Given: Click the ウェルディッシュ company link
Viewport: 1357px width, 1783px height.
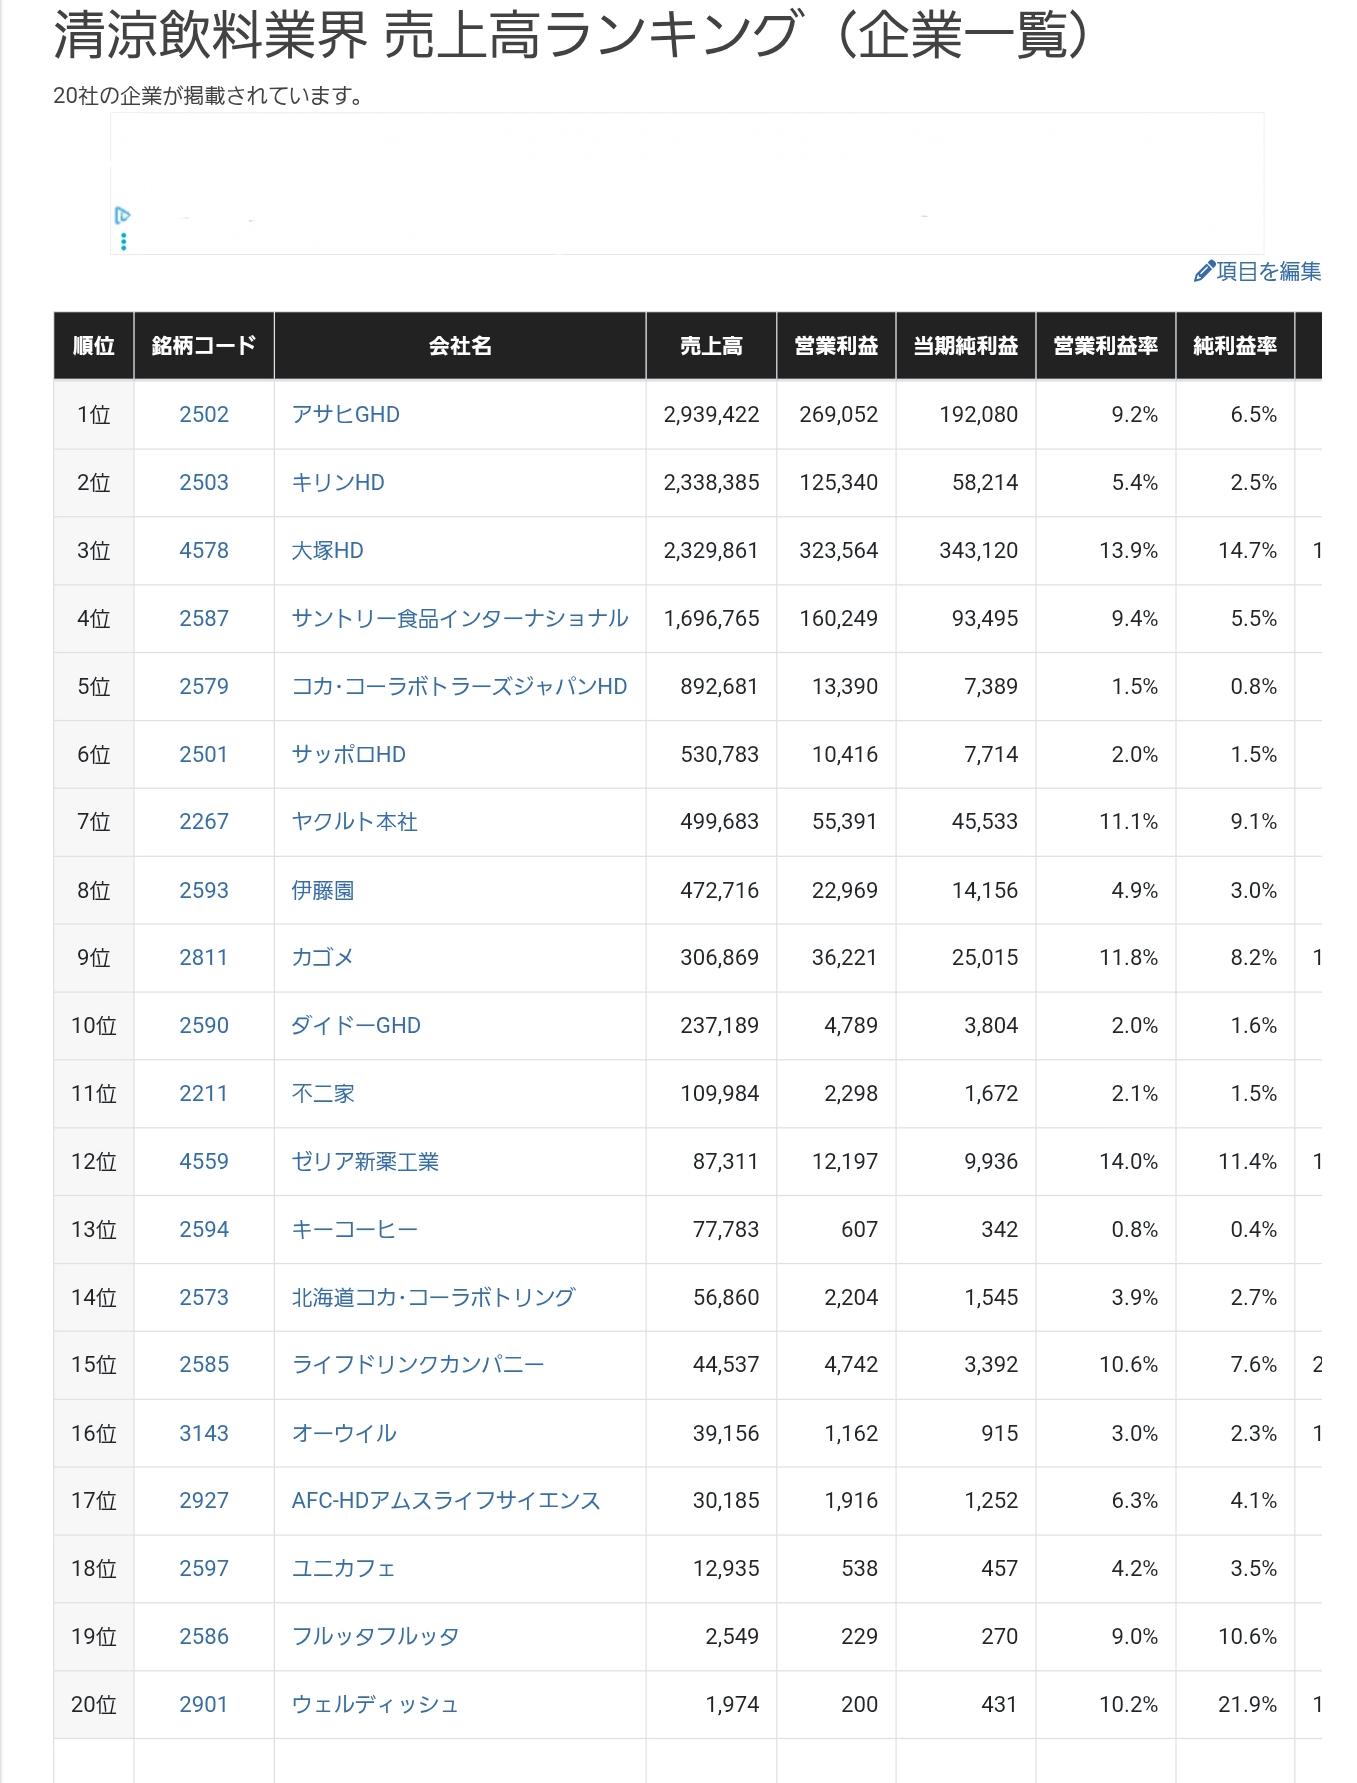Looking at the screenshot, I should 375,1704.
